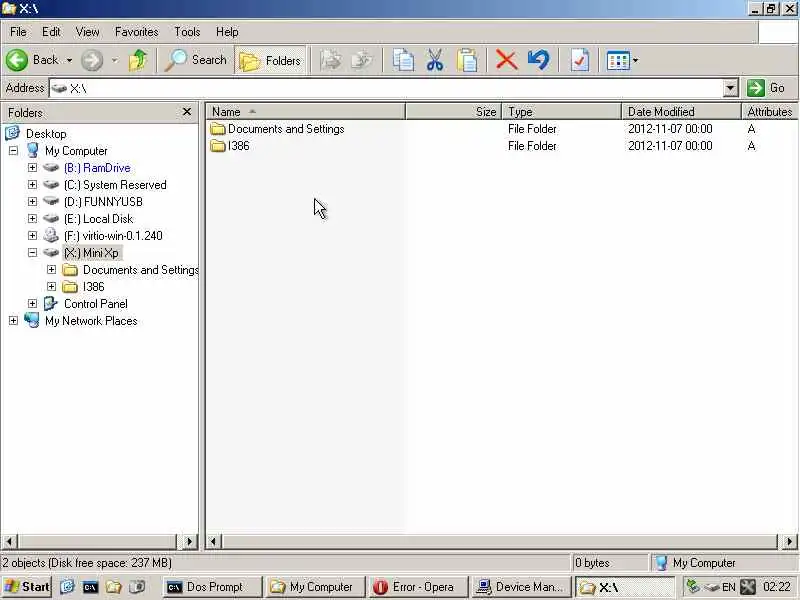Open the Back history dropdown arrow
Viewport: 800px width, 600px height.
click(x=69, y=61)
